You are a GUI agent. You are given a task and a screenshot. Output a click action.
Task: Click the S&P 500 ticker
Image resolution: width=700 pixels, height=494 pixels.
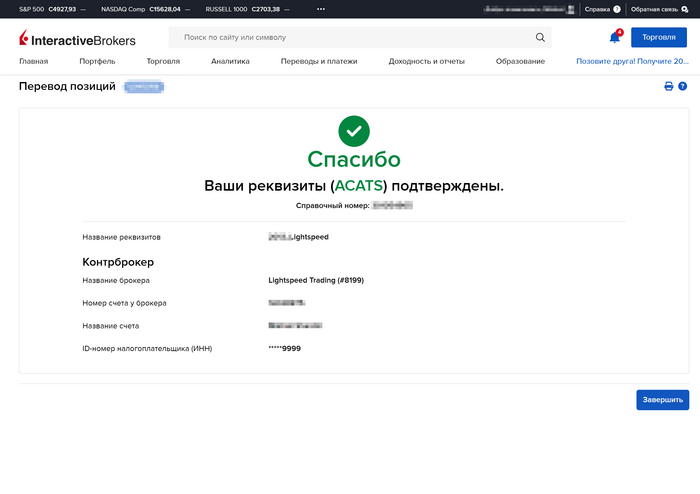coord(52,9)
